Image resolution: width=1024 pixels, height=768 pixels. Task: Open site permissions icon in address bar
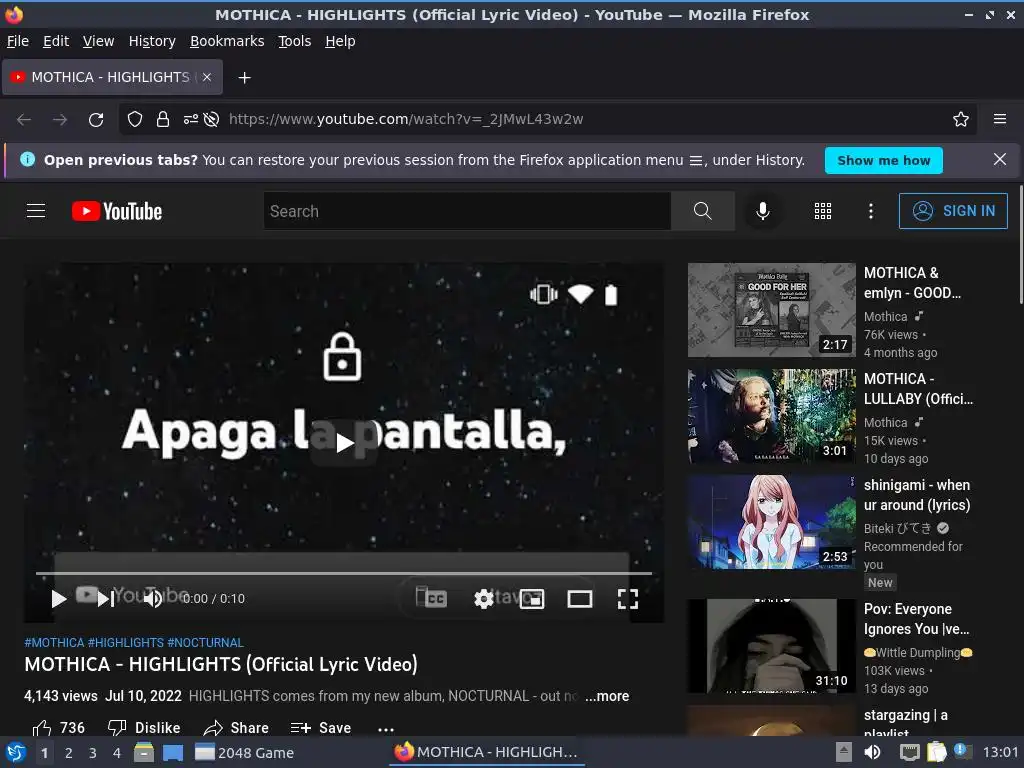[x=190, y=119]
